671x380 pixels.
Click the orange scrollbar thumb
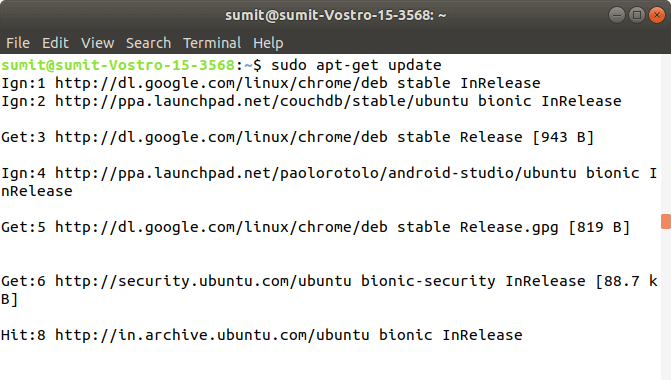click(x=666, y=222)
